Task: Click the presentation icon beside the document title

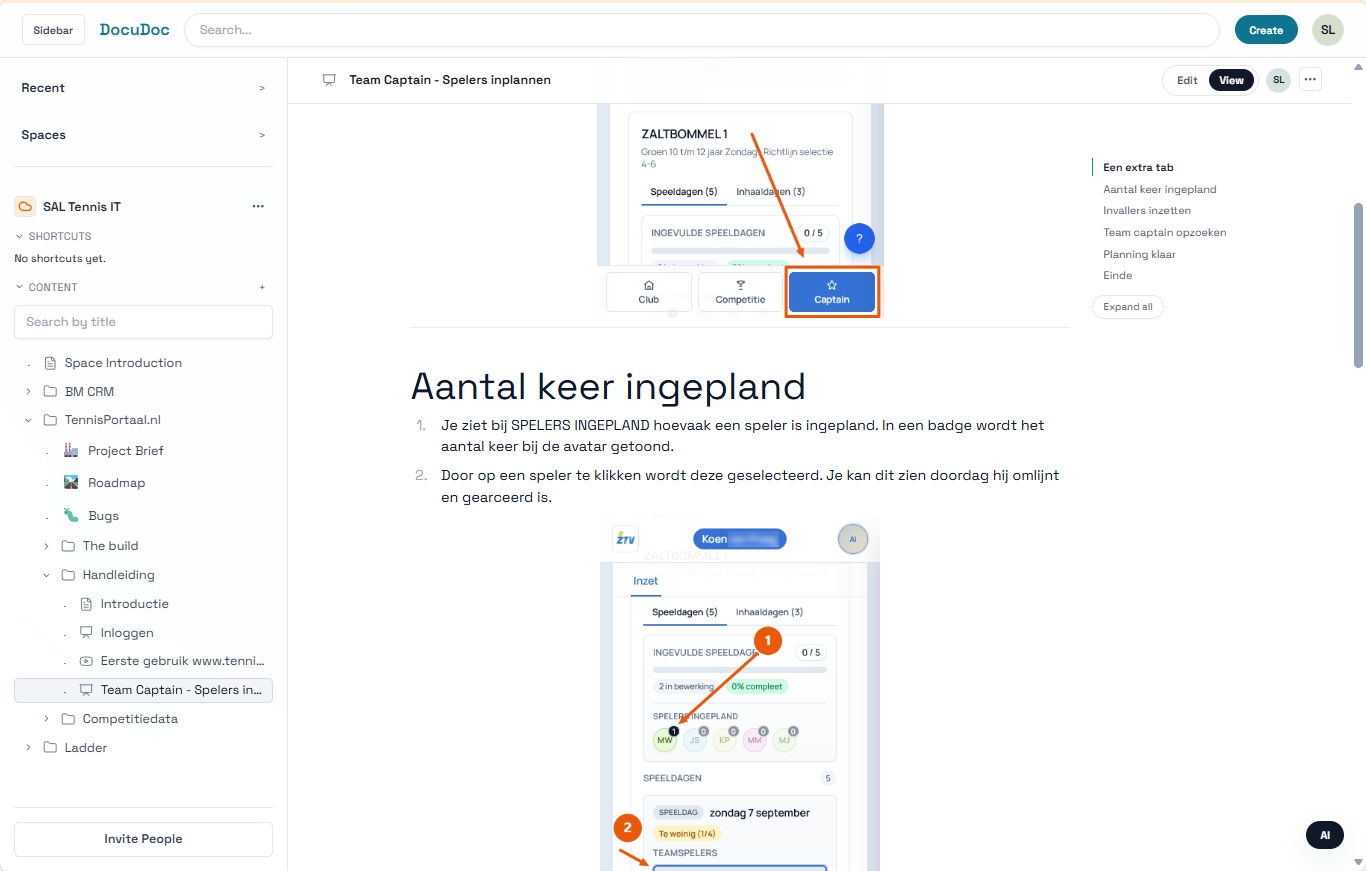Action: pyautogui.click(x=329, y=79)
